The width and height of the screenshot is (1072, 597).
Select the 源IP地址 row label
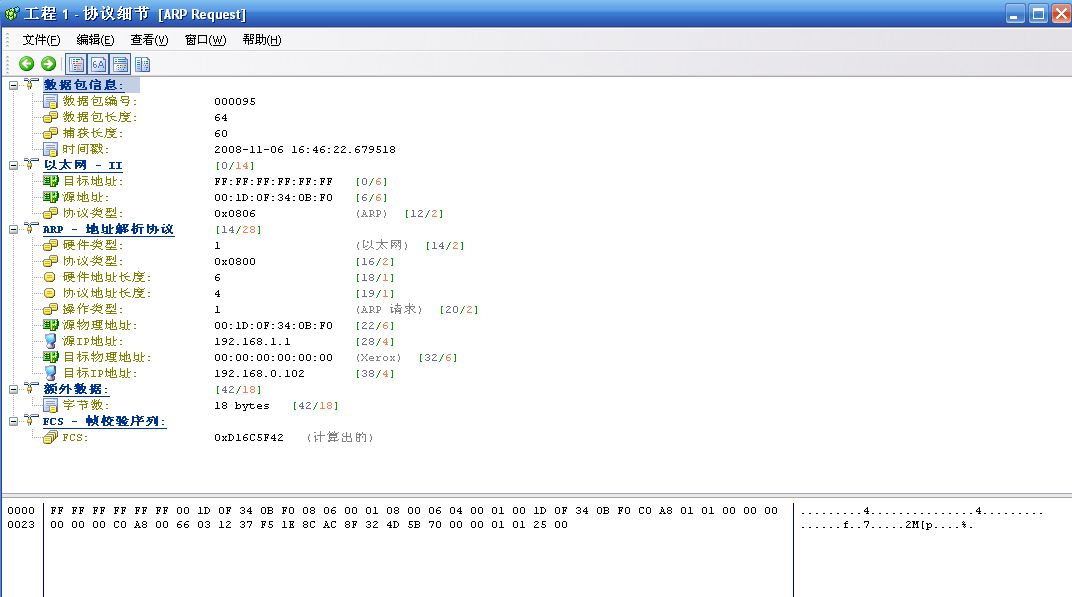[92, 341]
